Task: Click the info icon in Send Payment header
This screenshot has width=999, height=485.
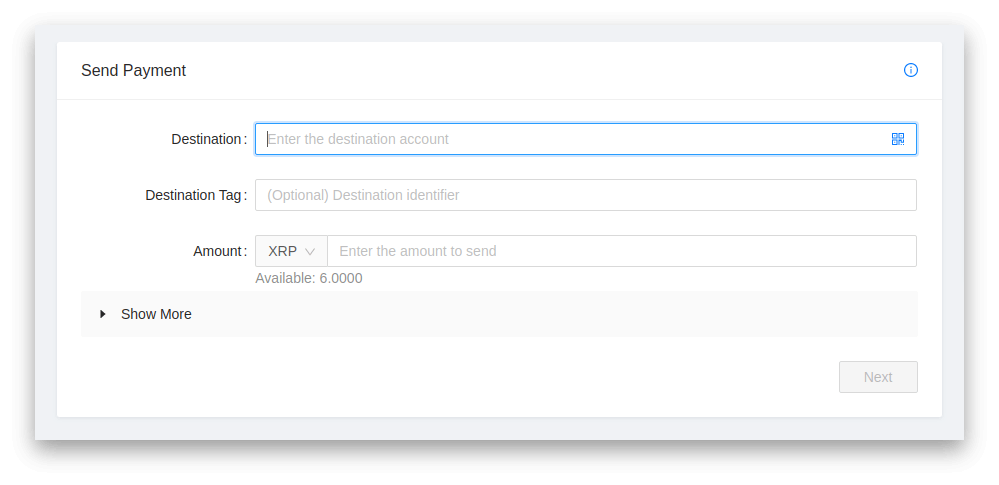Action: pos(910,70)
